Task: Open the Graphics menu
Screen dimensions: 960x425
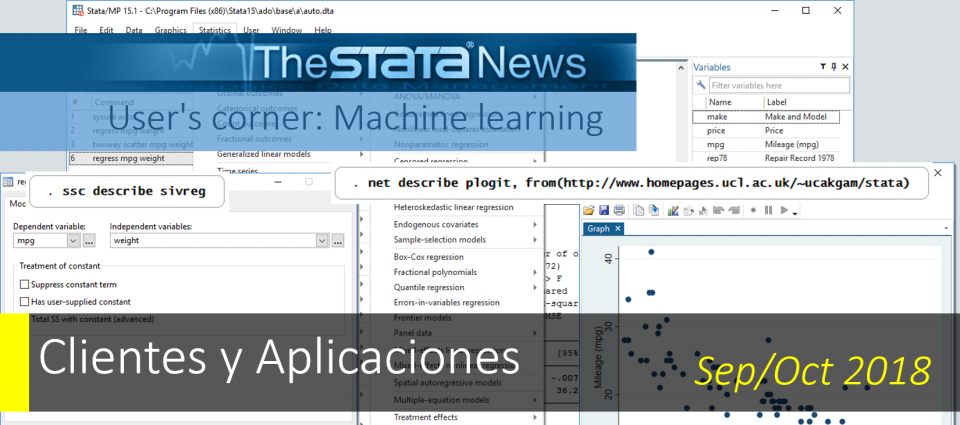Action: (171, 30)
